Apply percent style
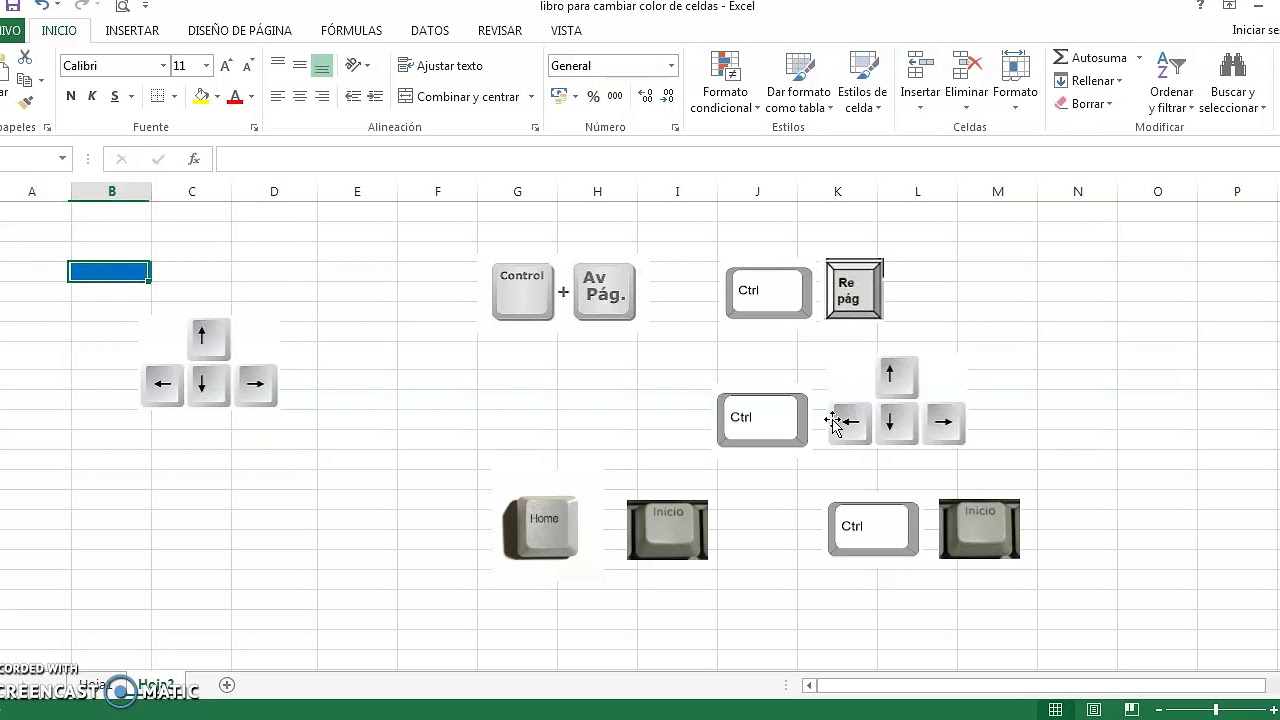This screenshot has height=720, width=1280. (x=593, y=96)
